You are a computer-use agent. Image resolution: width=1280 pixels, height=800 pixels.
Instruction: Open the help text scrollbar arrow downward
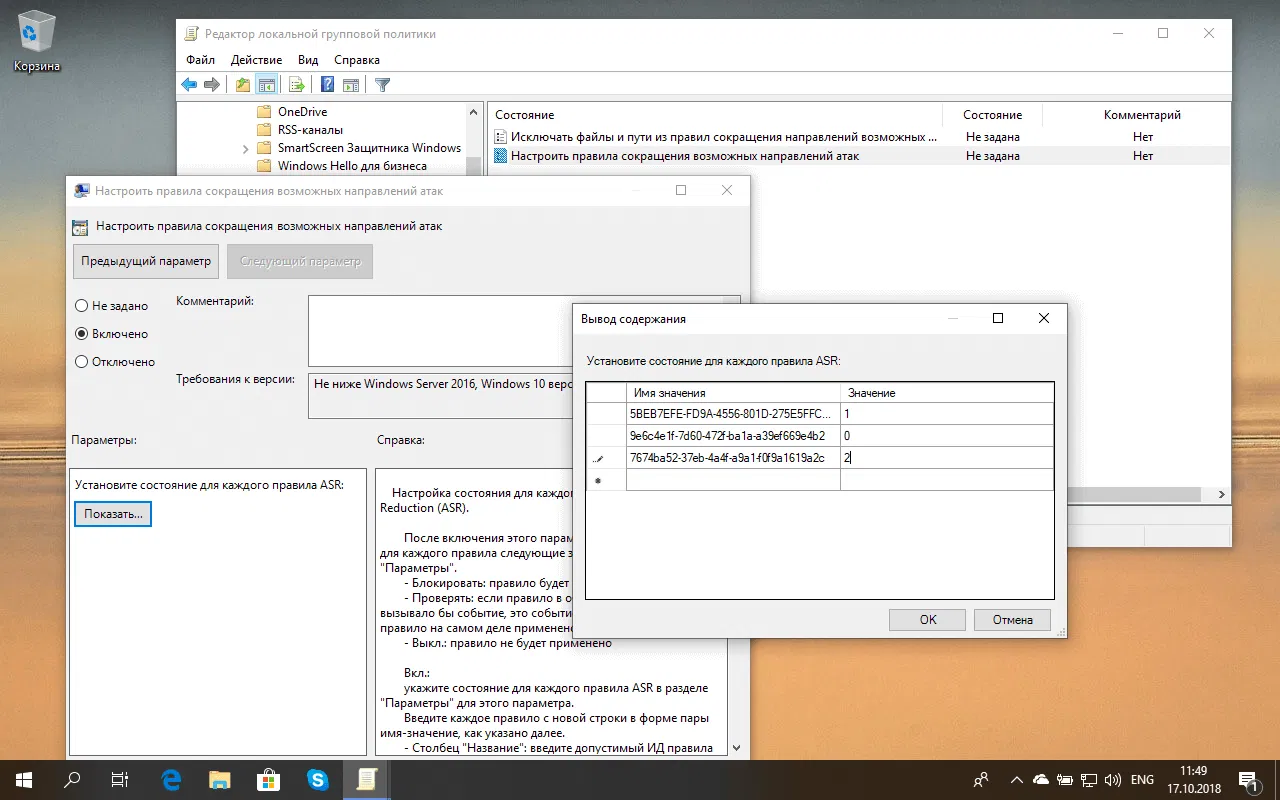736,747
